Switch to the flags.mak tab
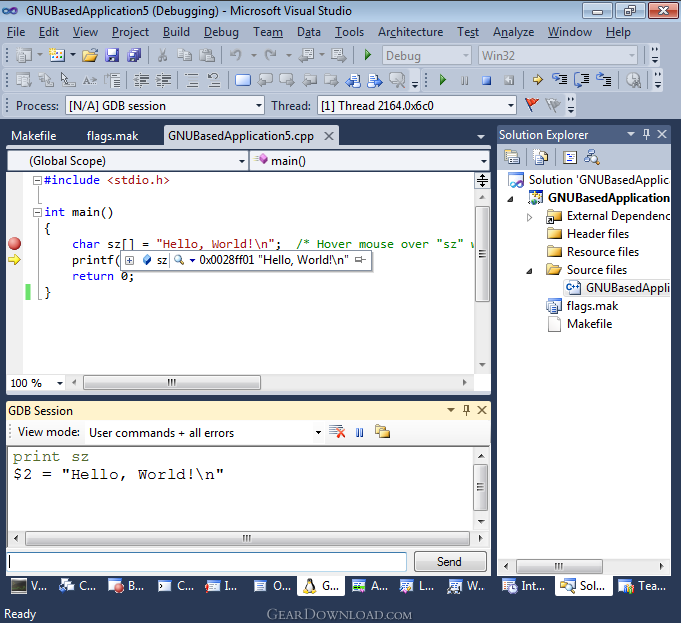The image size is (681, 623). [112, 136]
